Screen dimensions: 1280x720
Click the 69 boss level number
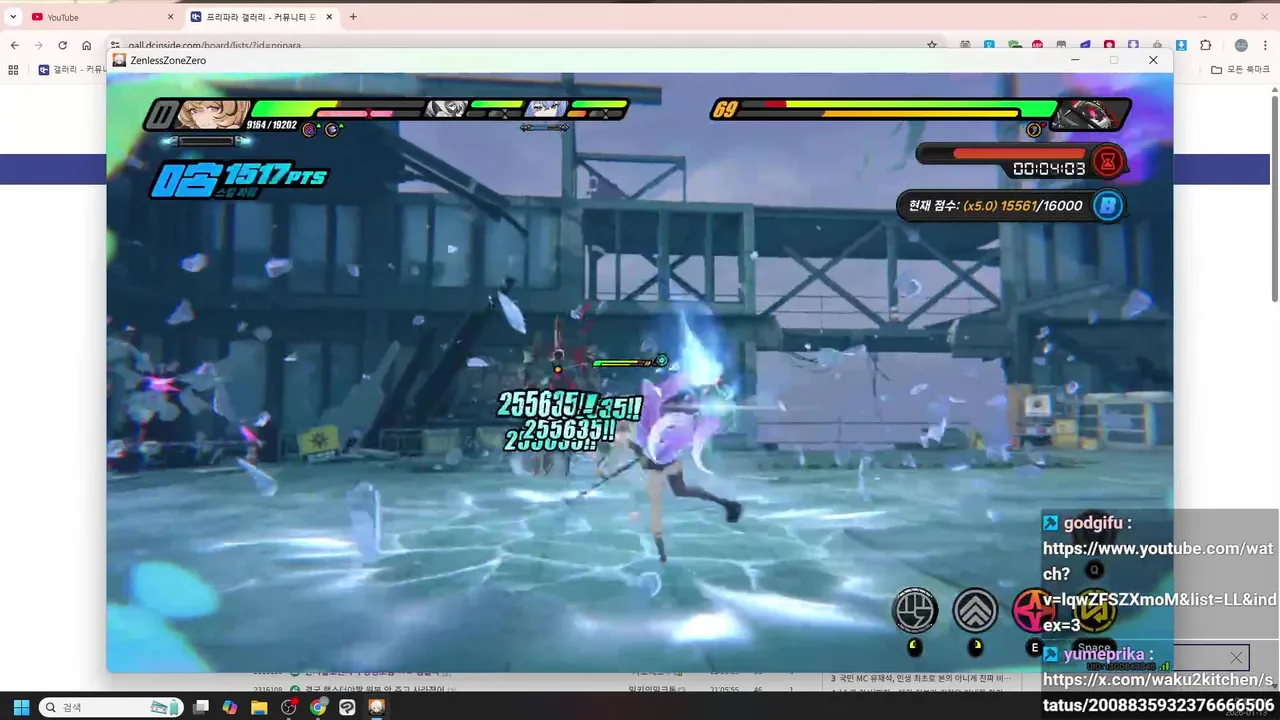724,110
